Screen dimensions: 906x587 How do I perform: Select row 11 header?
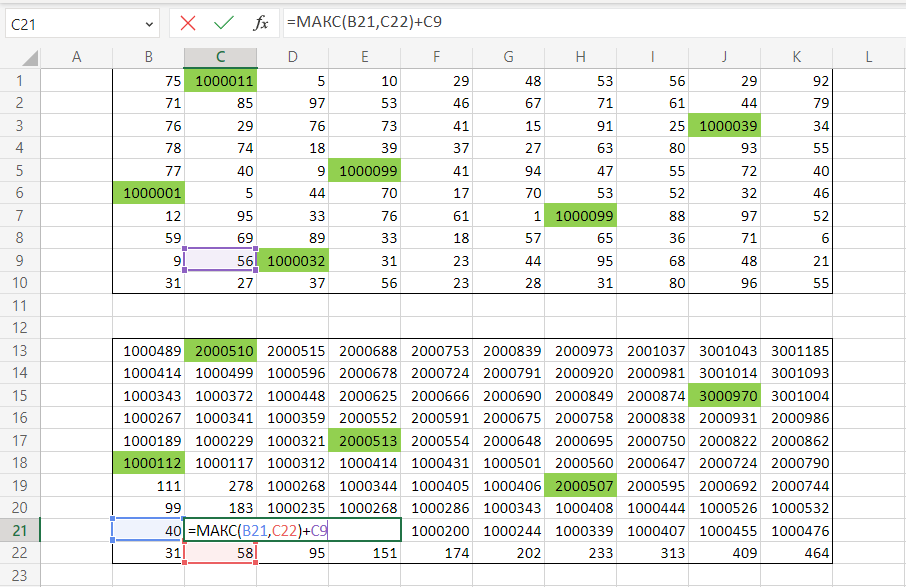click(20, 305)
